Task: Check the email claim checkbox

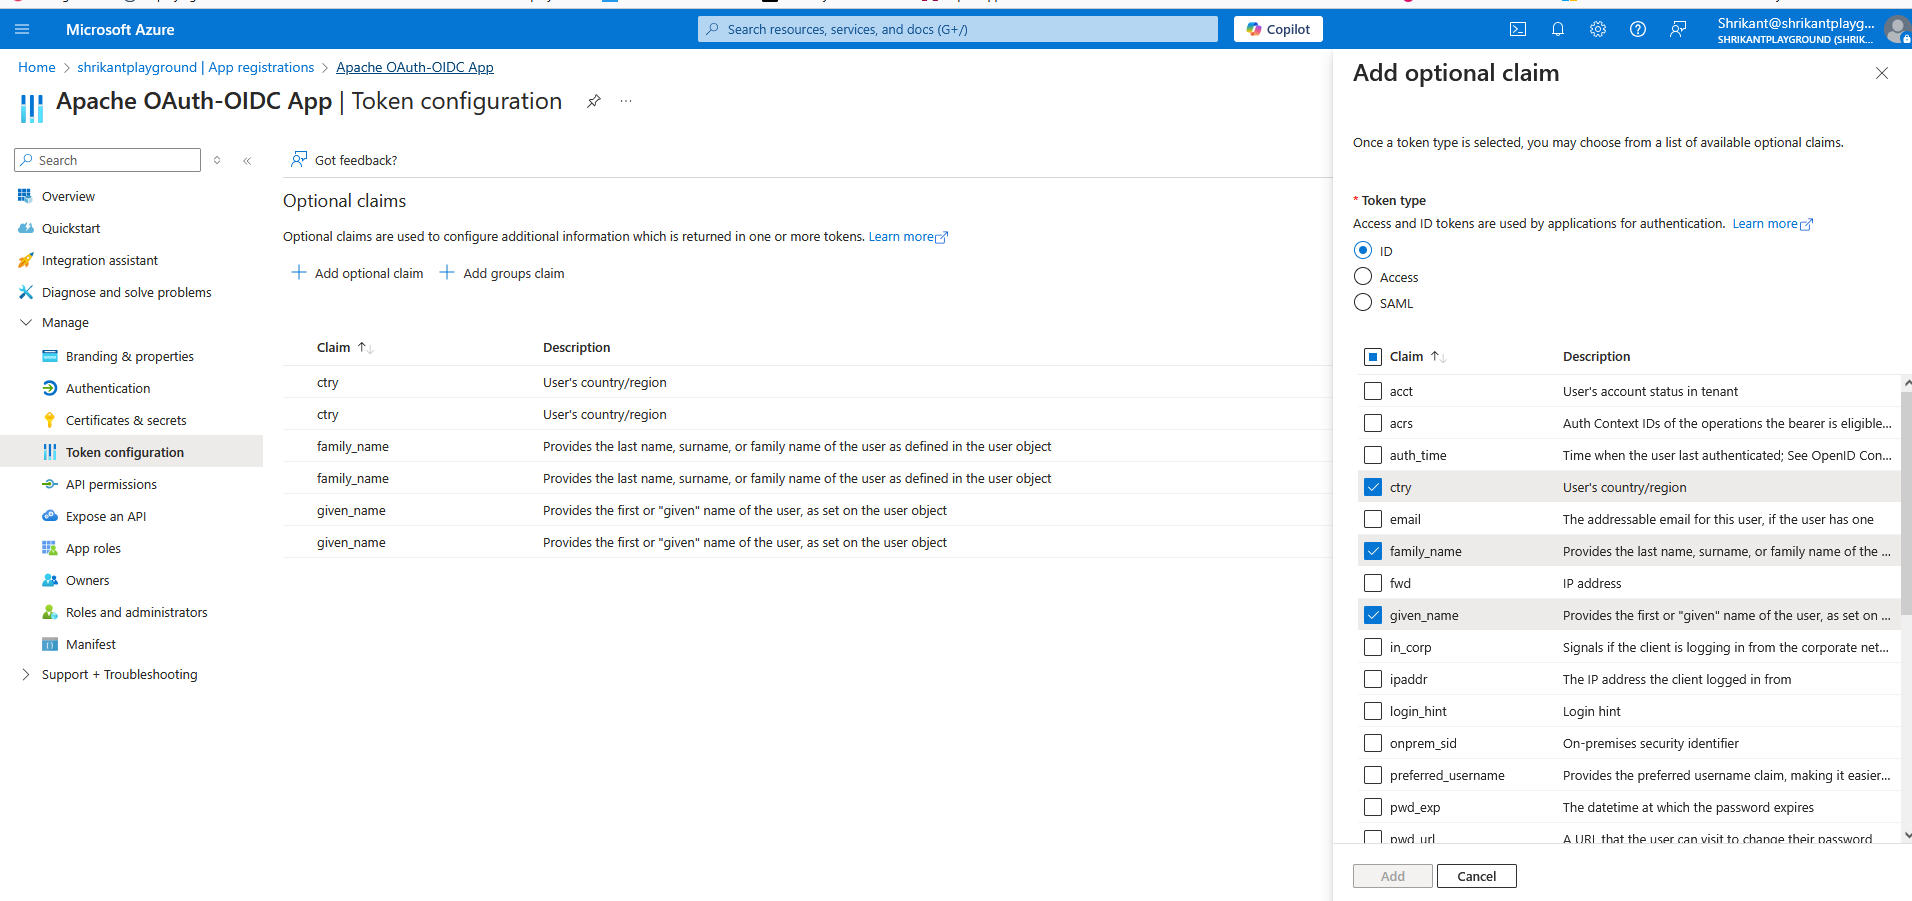Action: tap(1373, 519)
